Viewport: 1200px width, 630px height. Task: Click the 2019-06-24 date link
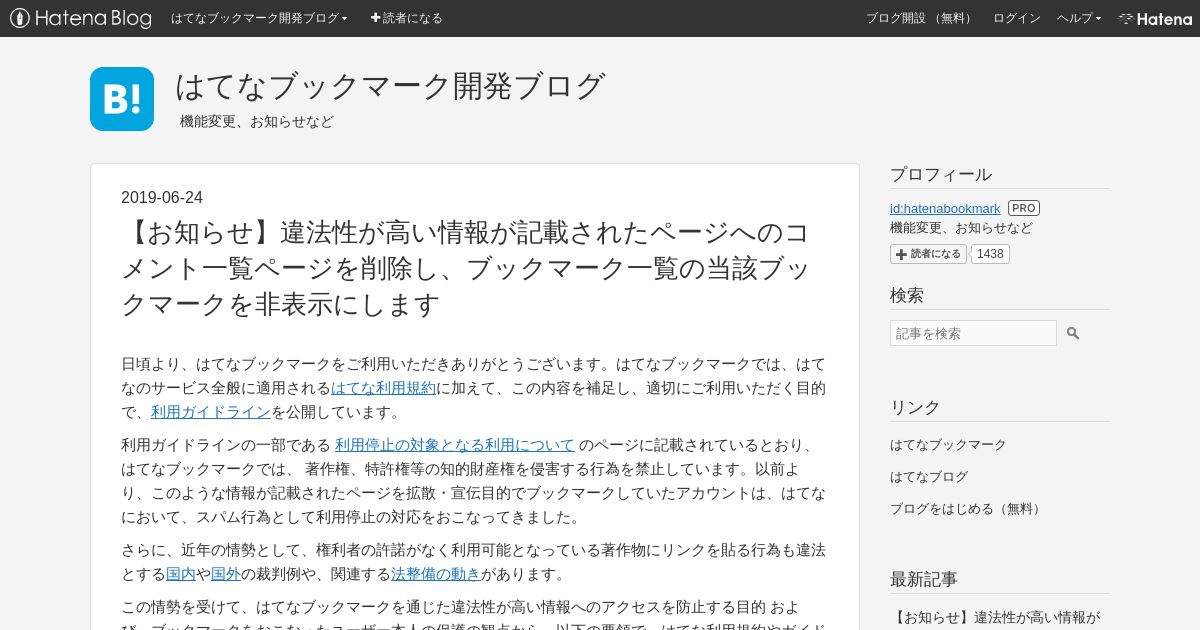[162, 197]
